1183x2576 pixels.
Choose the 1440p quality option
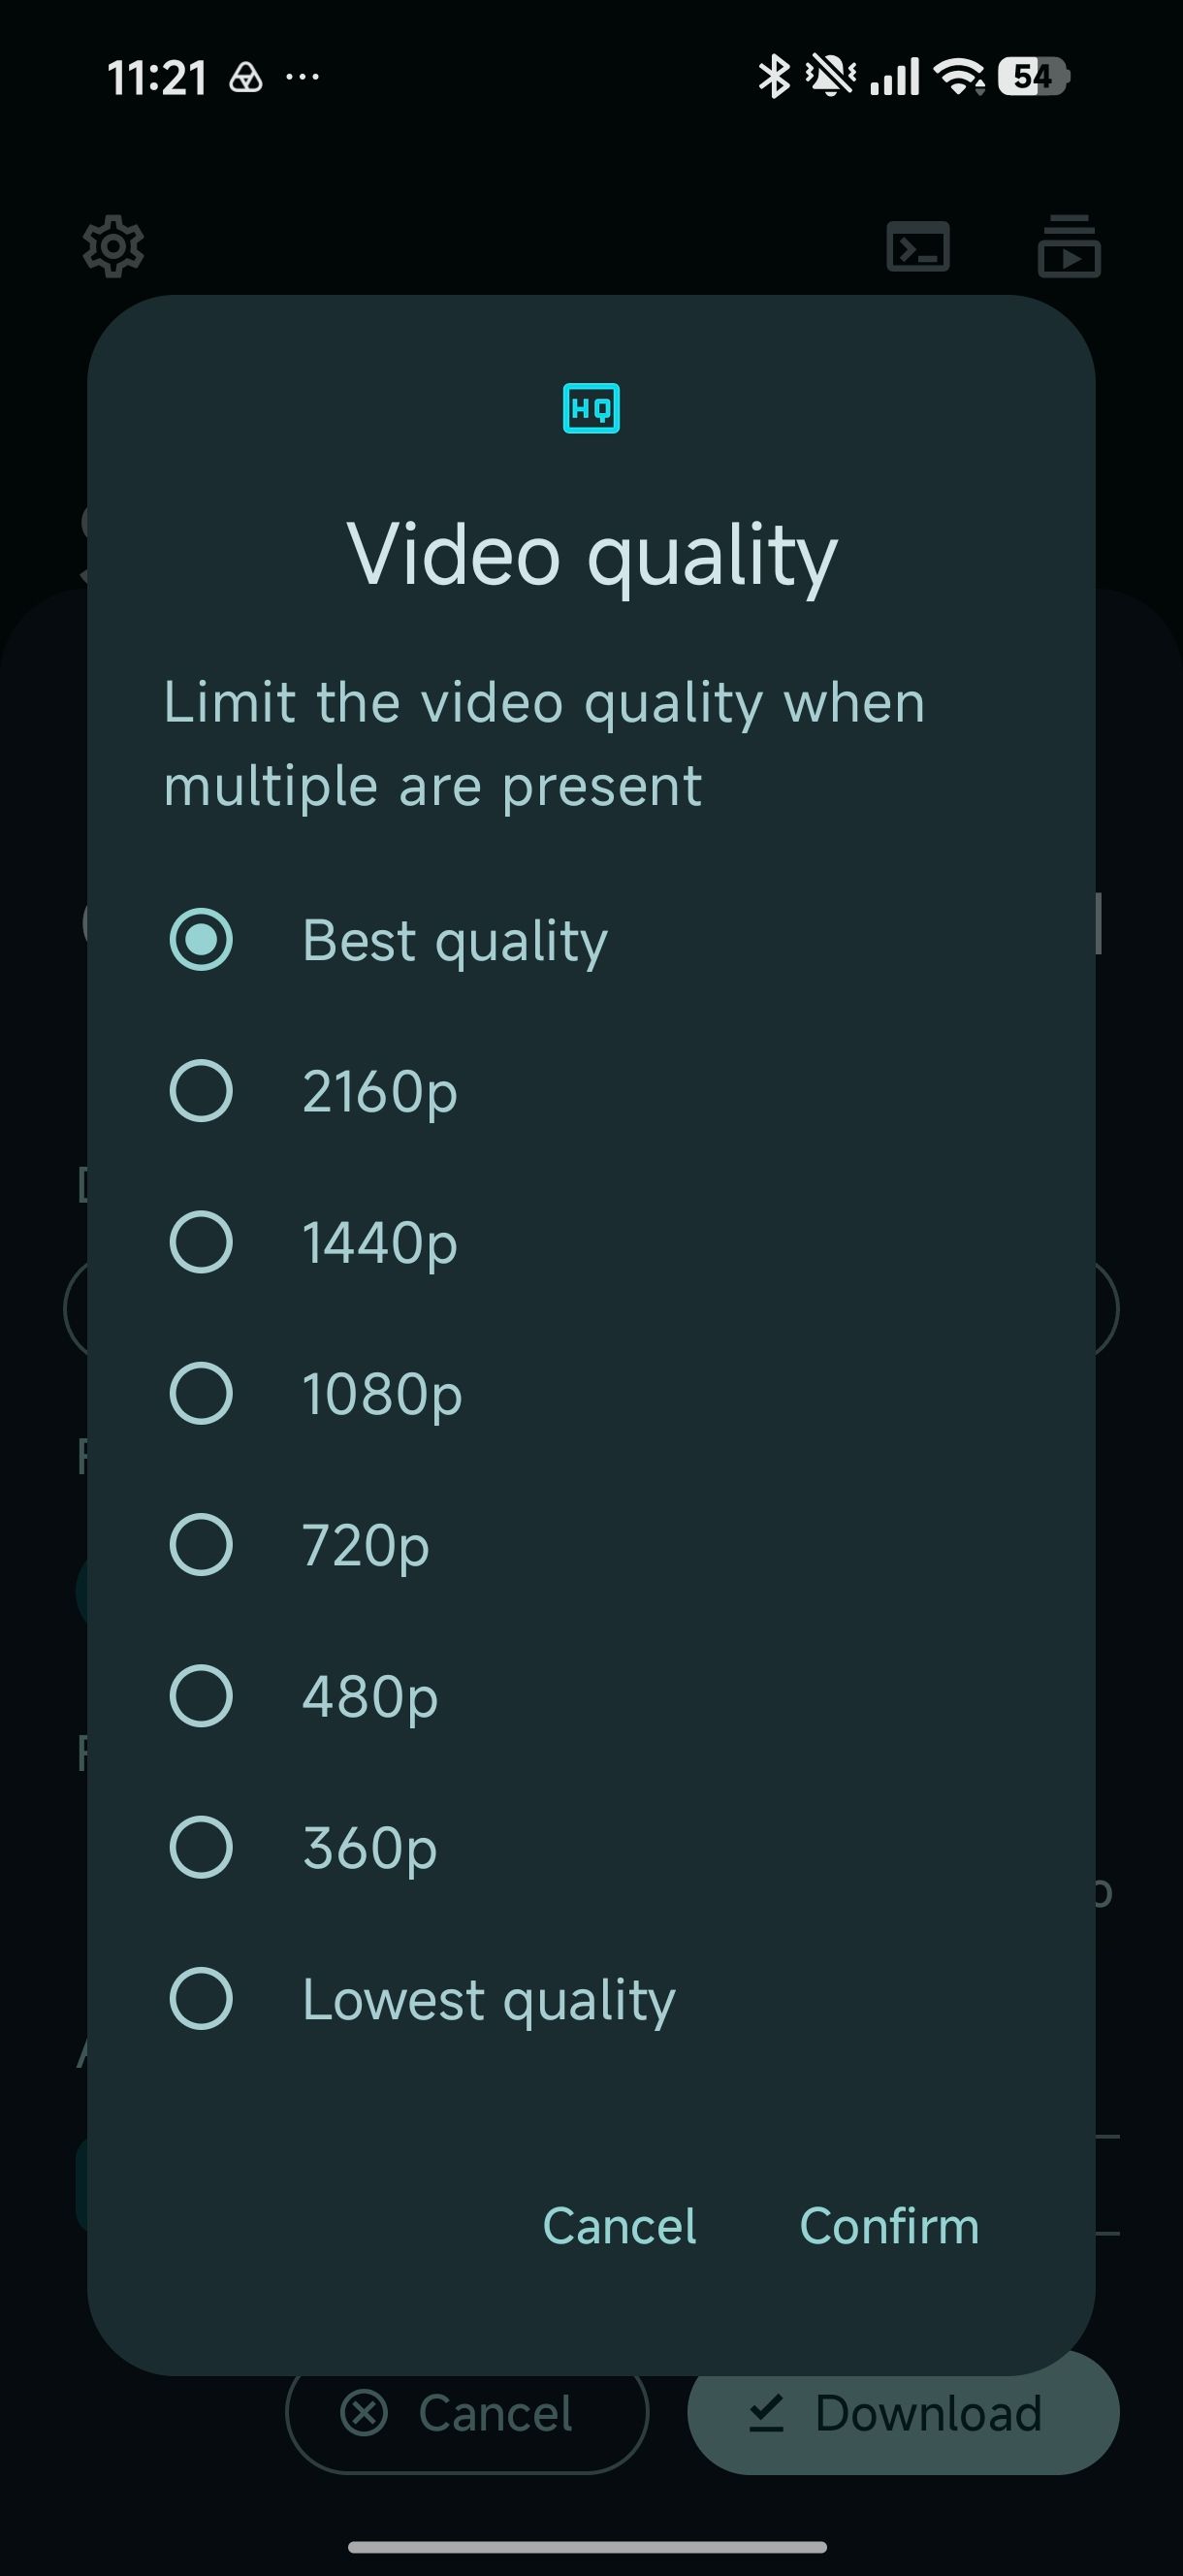click(x=591, y=1242)
